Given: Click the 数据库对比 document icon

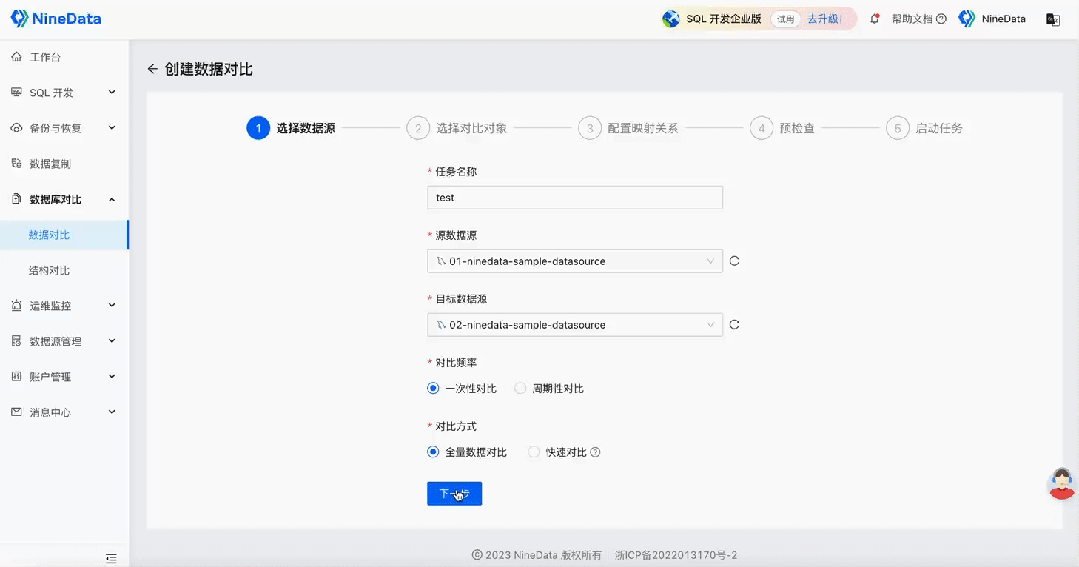Looking at the screenshot, I should (17, 199).
